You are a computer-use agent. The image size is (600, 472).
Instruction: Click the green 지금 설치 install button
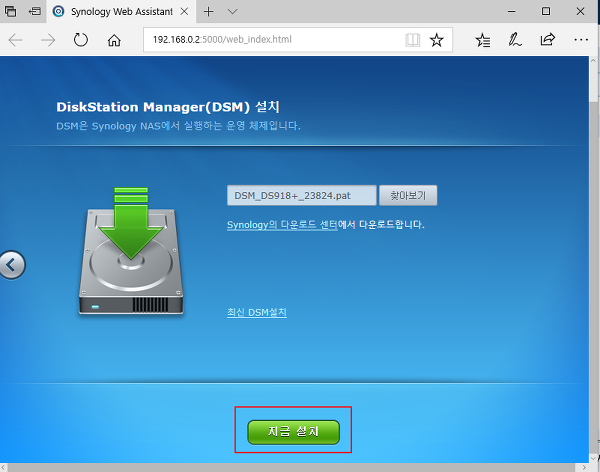293,432
